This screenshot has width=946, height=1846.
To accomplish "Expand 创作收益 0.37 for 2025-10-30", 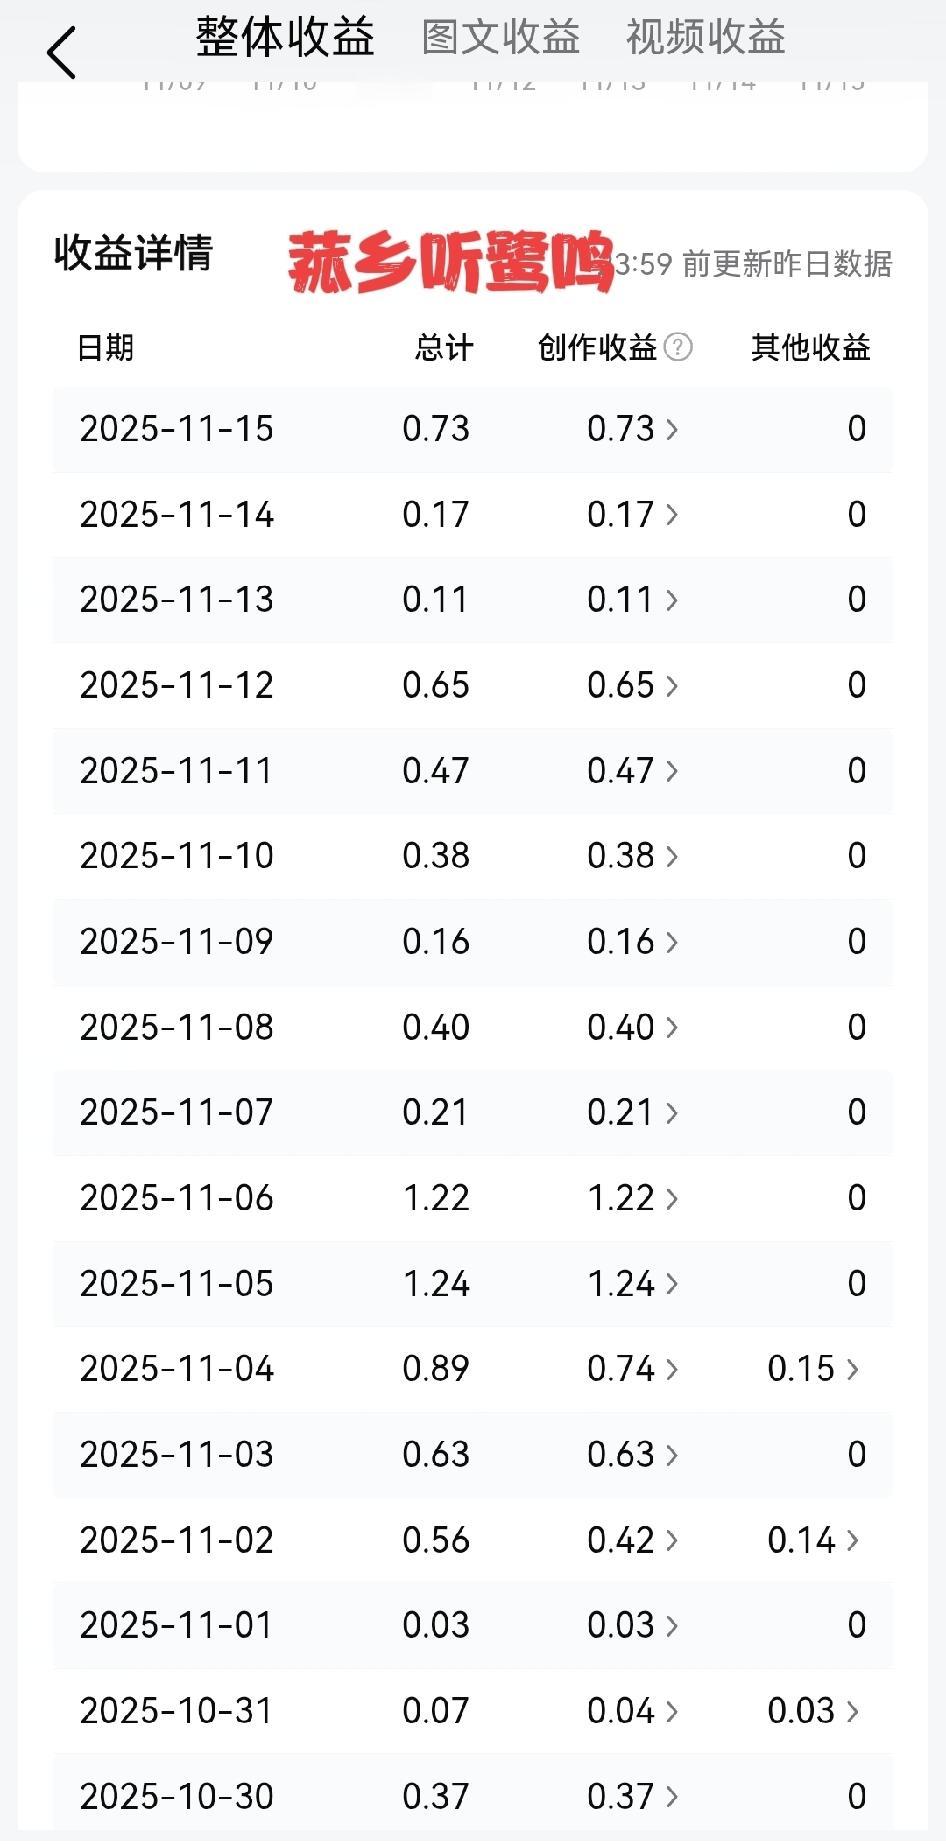I will 632,1797.
